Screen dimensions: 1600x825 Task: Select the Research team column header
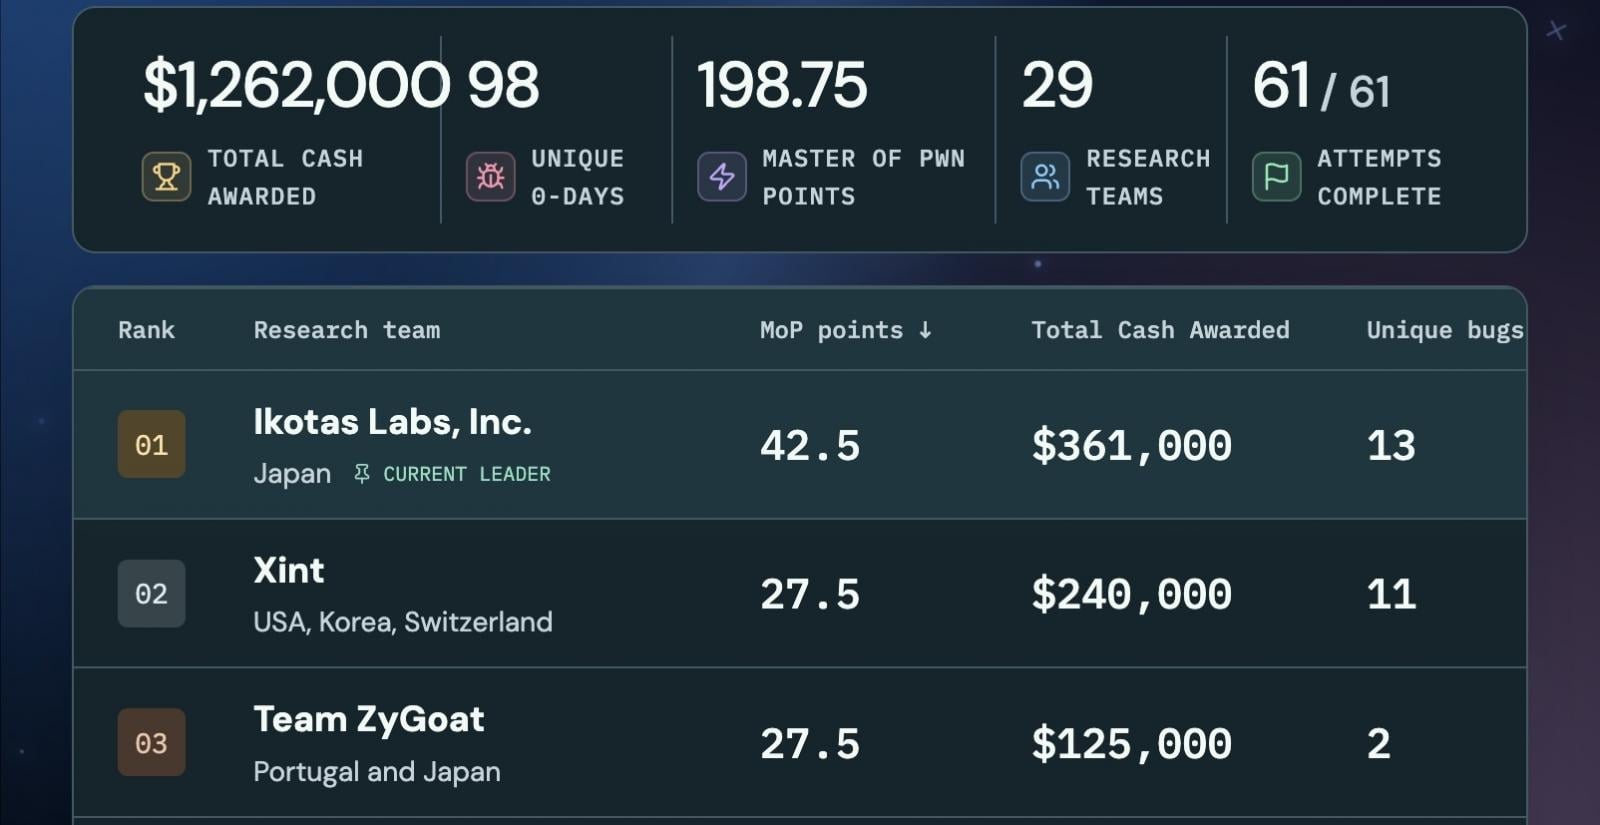(347, 330)
